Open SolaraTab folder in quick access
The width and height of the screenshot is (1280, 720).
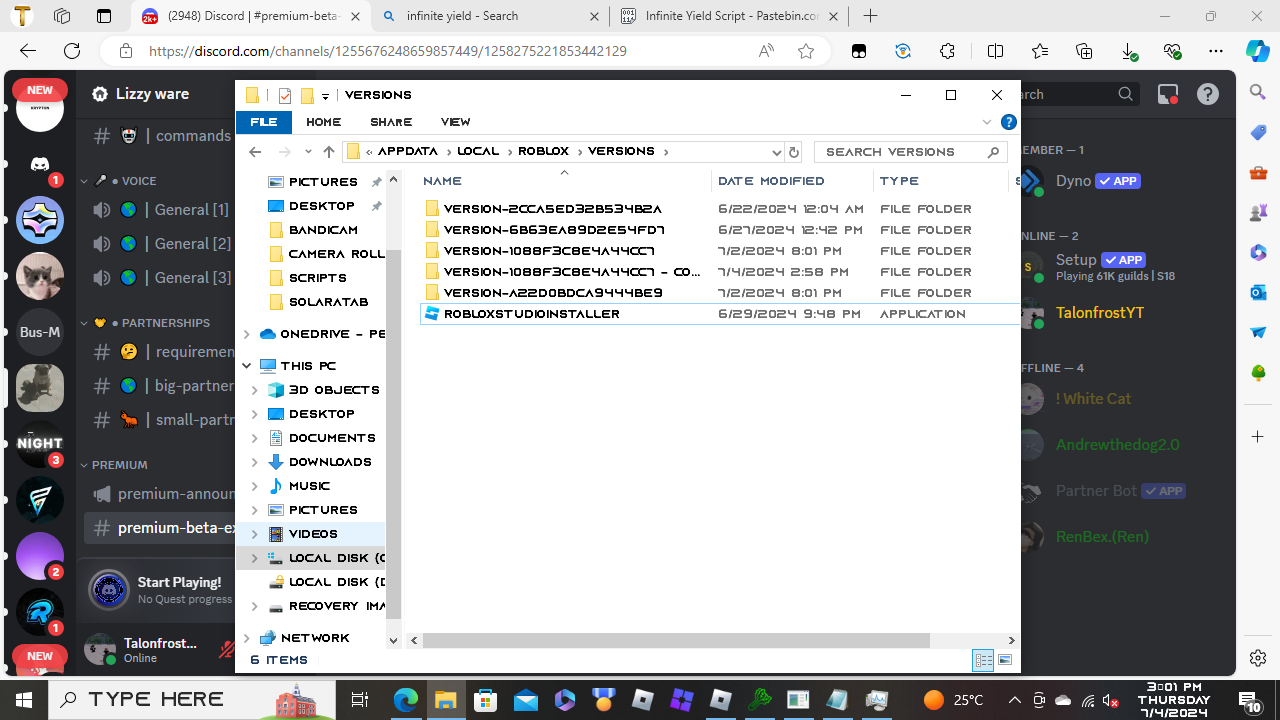[328, 302]
